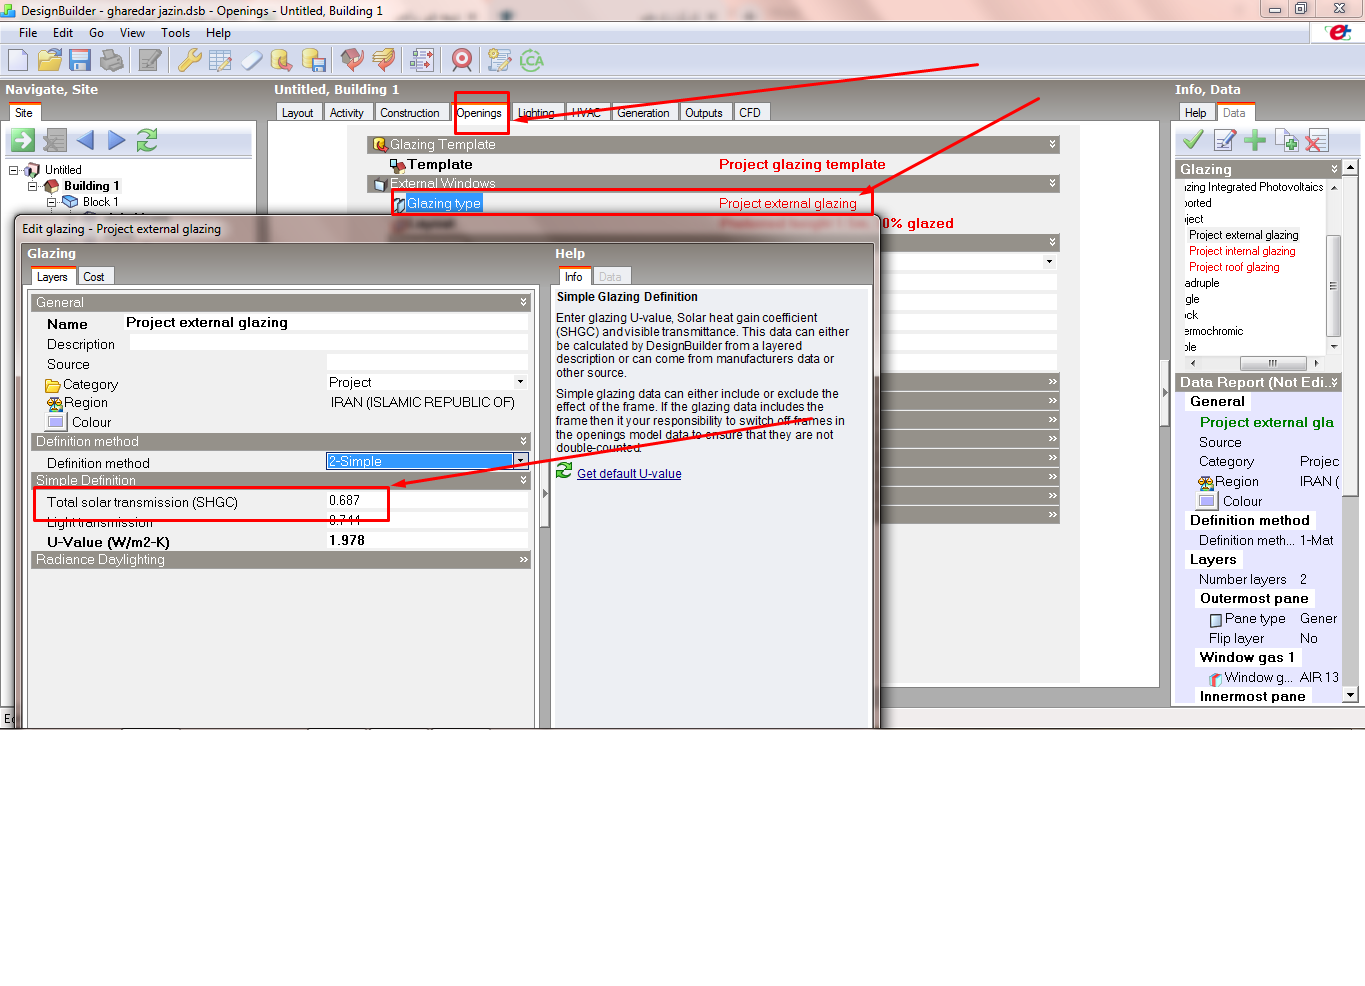
Task: Open the Definition method dropdown showing 2-Simple
Action: click(521, 461)
